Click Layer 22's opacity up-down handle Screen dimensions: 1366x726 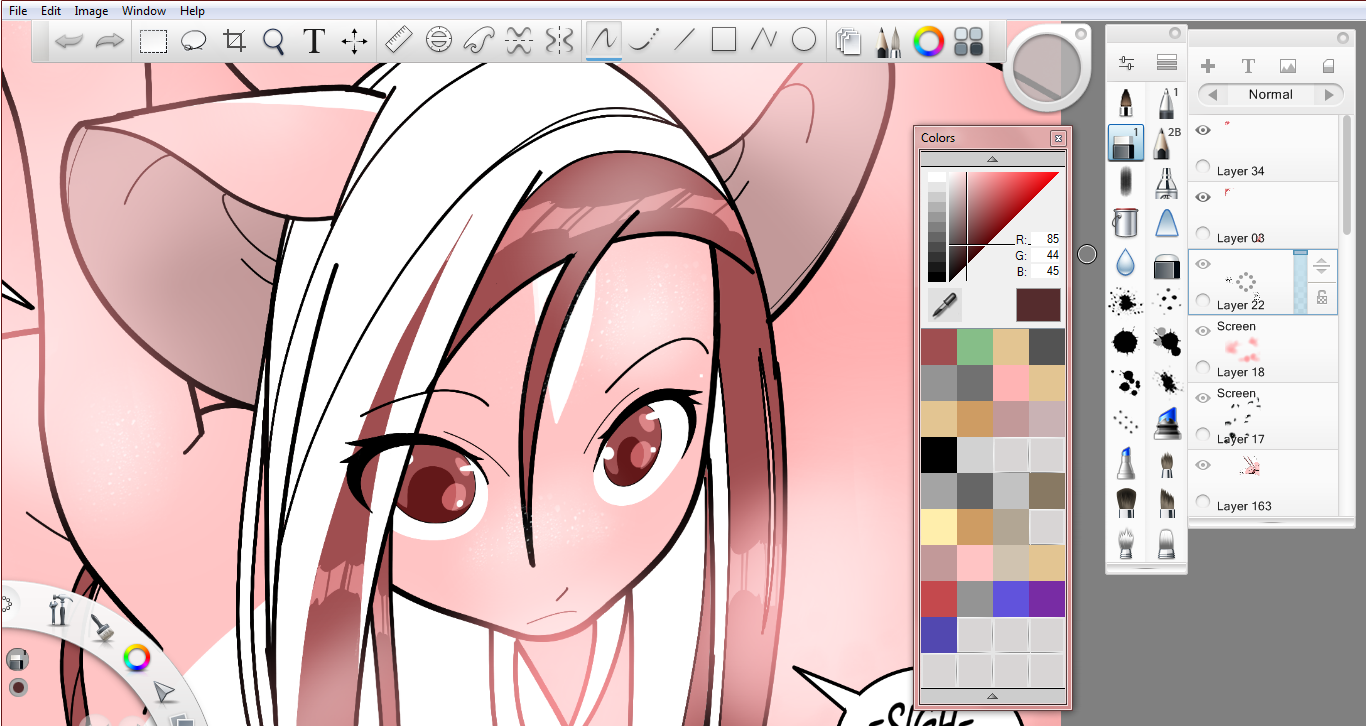[1322, 266]
